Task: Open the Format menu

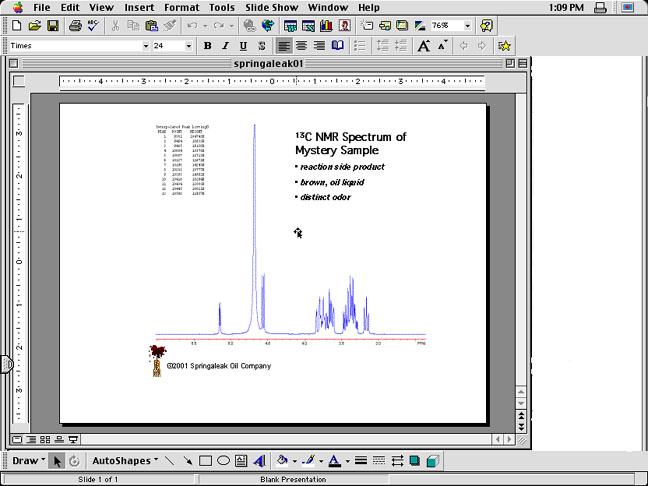Action: 181,7
